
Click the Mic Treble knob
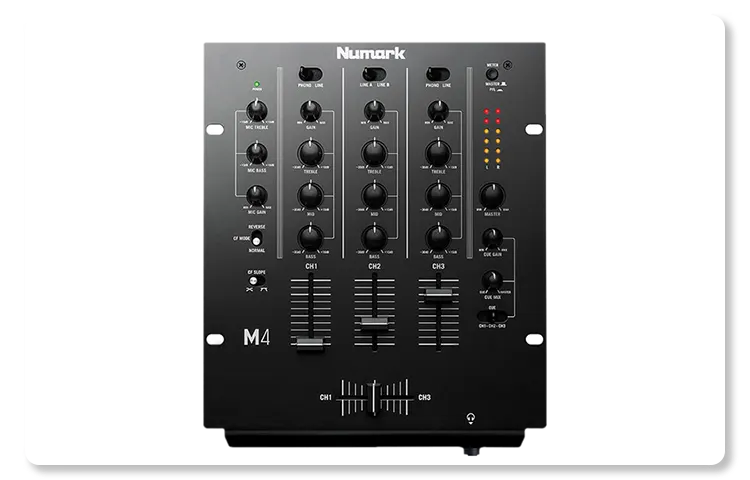257,111
